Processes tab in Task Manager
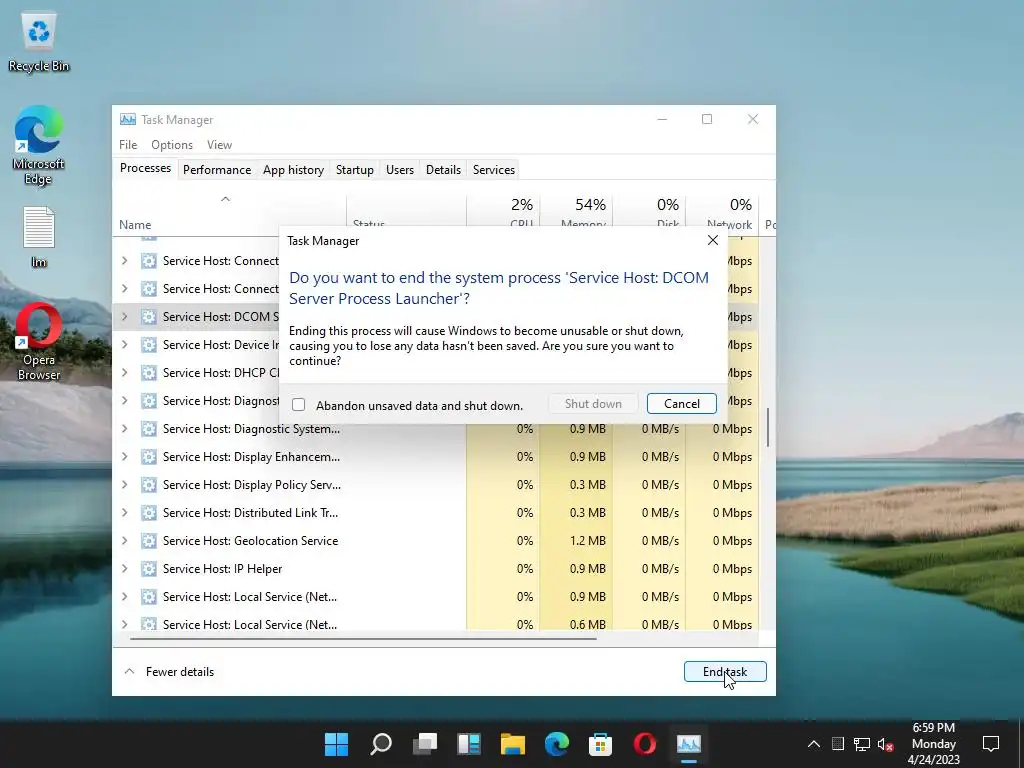Screen dimensions: 1024x768 click(x=145, y=168)
